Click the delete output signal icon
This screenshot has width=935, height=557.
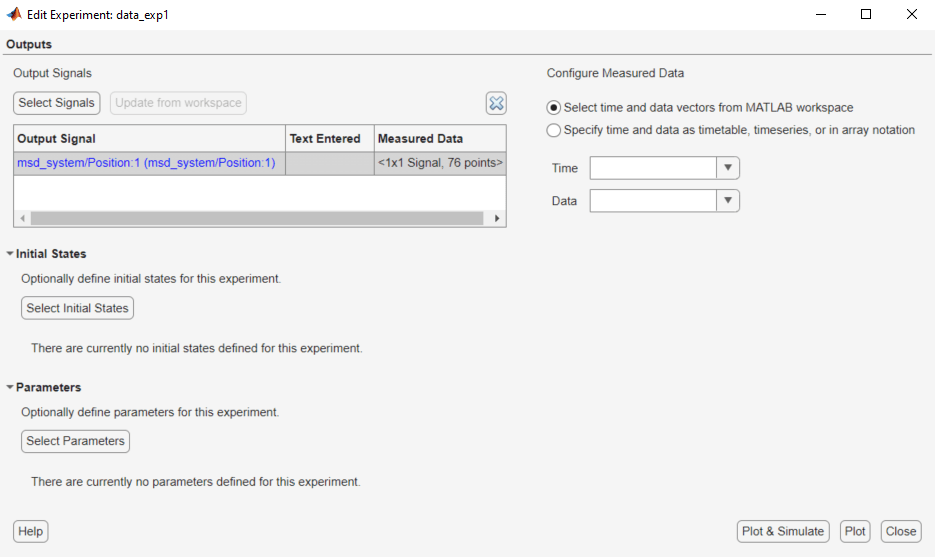496,103
